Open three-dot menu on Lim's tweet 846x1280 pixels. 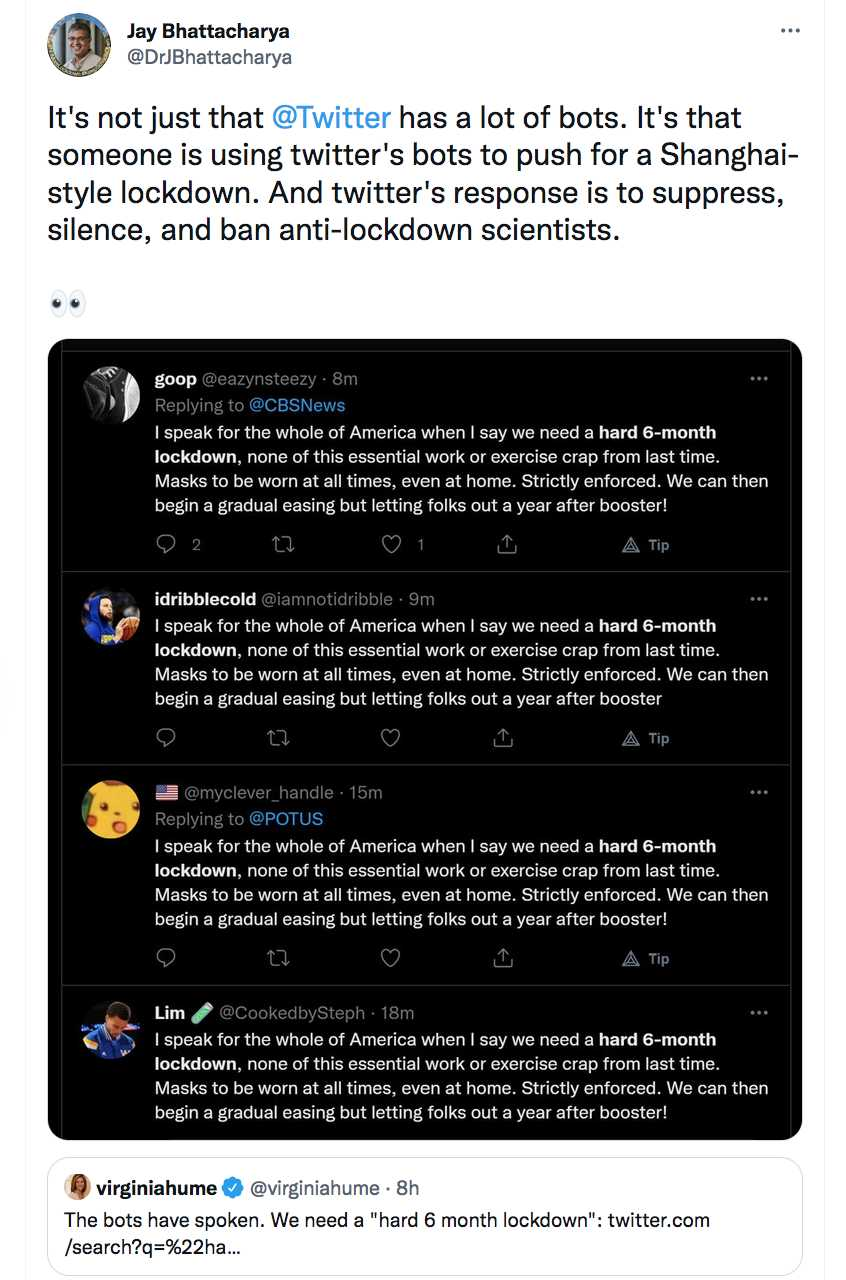[x=759, y=1013]
